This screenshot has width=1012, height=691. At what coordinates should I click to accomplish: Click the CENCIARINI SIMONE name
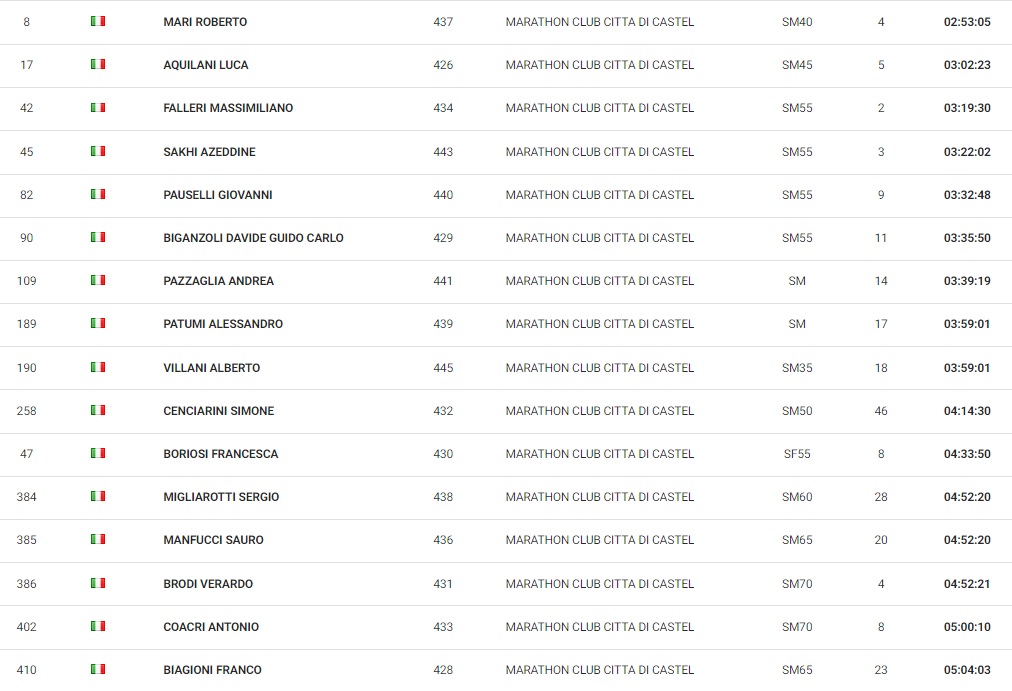pos(219,411)
